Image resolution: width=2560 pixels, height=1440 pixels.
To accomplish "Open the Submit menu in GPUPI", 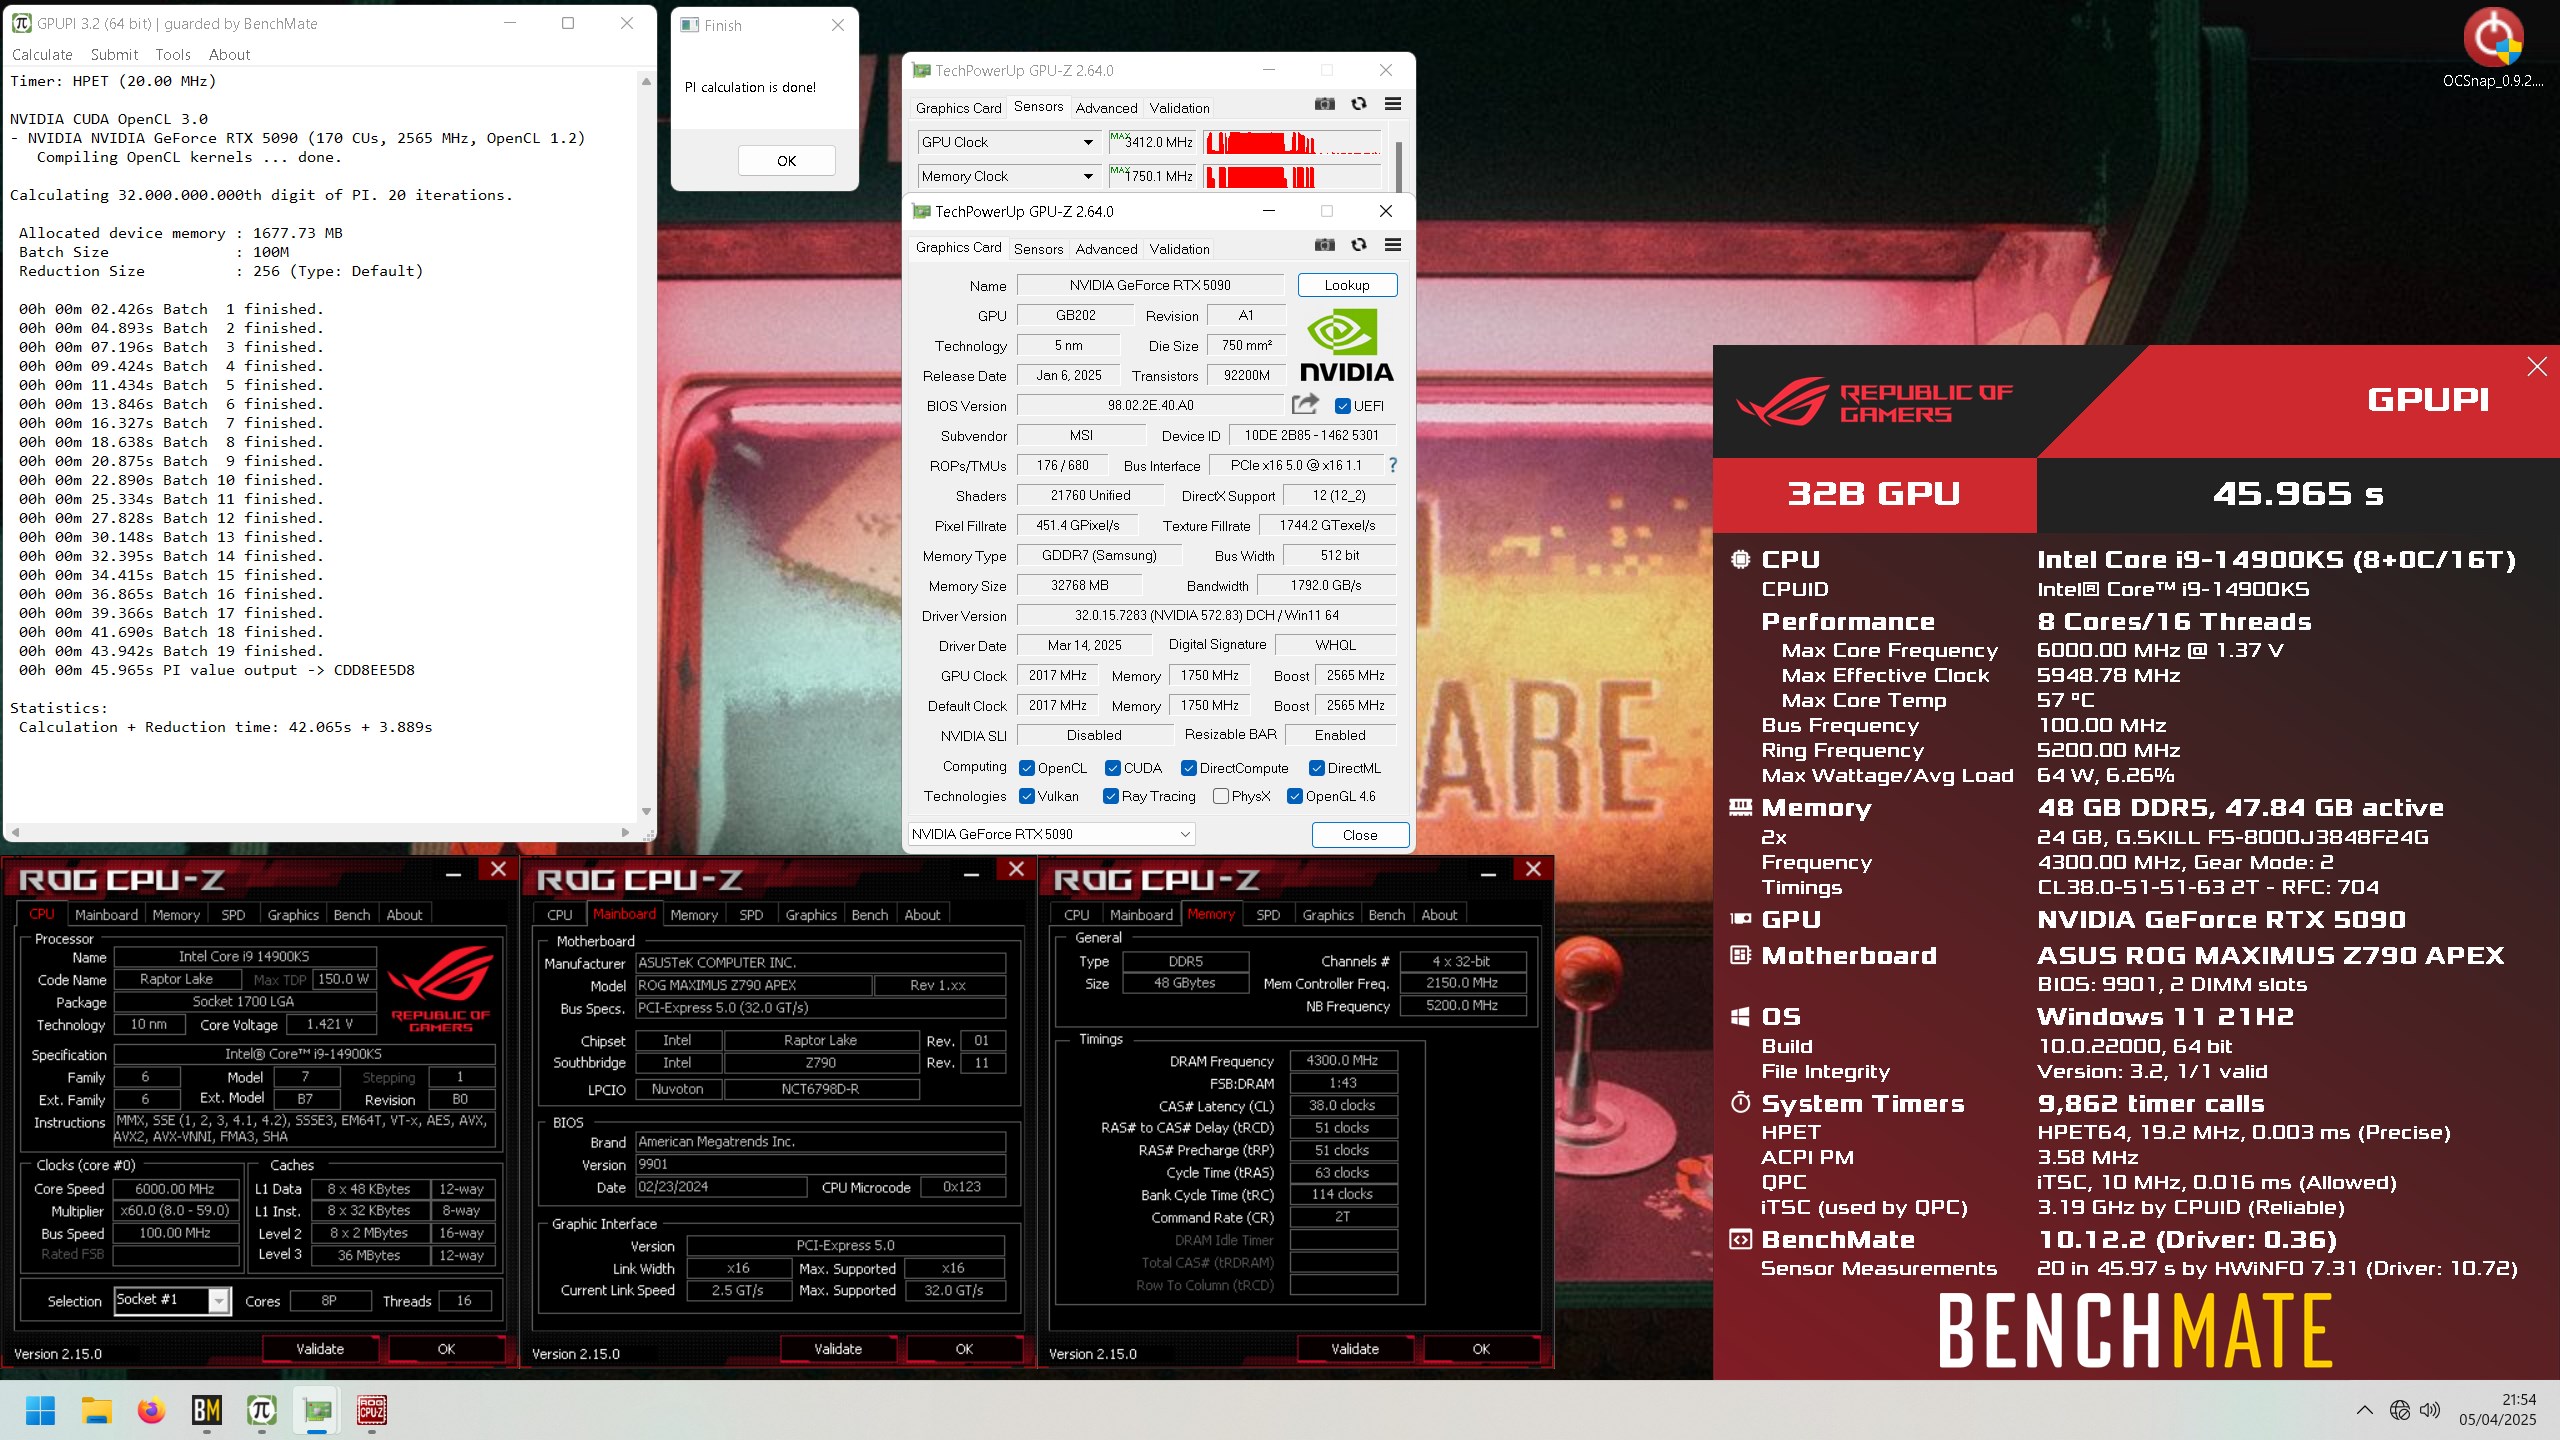I will coord(114,55).
